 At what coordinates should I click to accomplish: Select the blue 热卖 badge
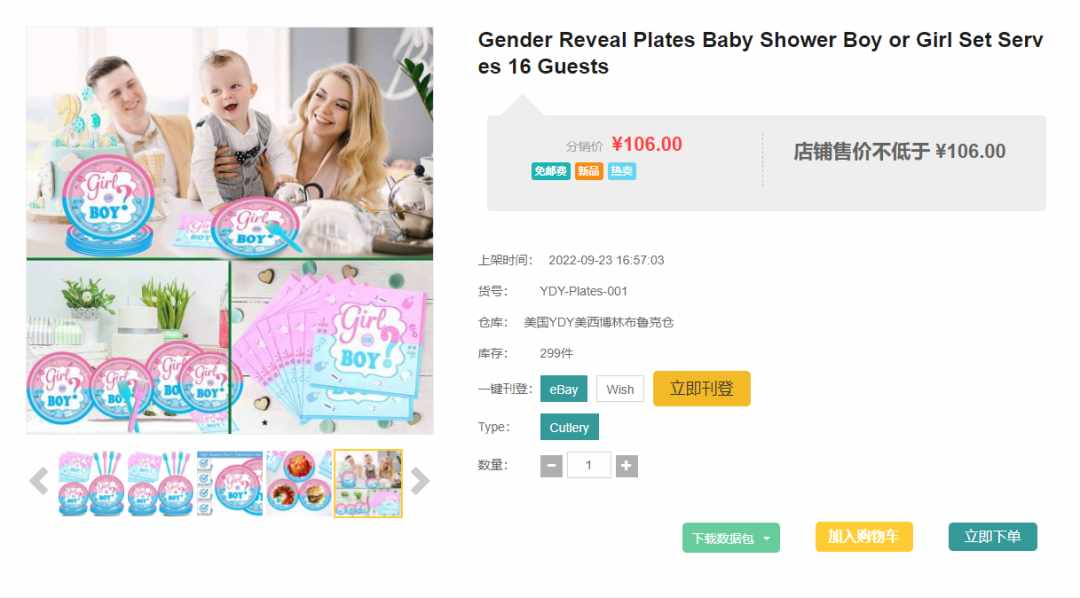point(621,171)
